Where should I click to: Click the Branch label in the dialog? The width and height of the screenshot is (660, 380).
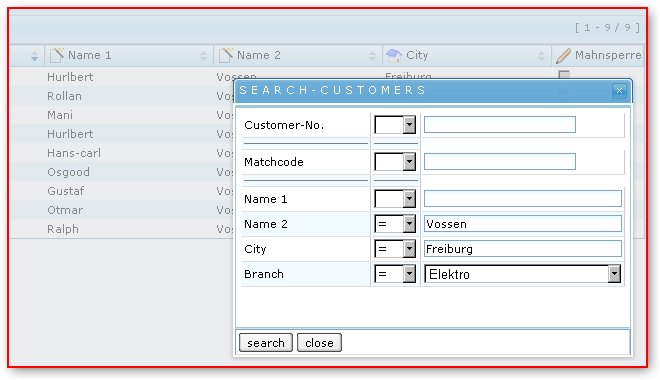pyautogui.click(x=264, y=274)
